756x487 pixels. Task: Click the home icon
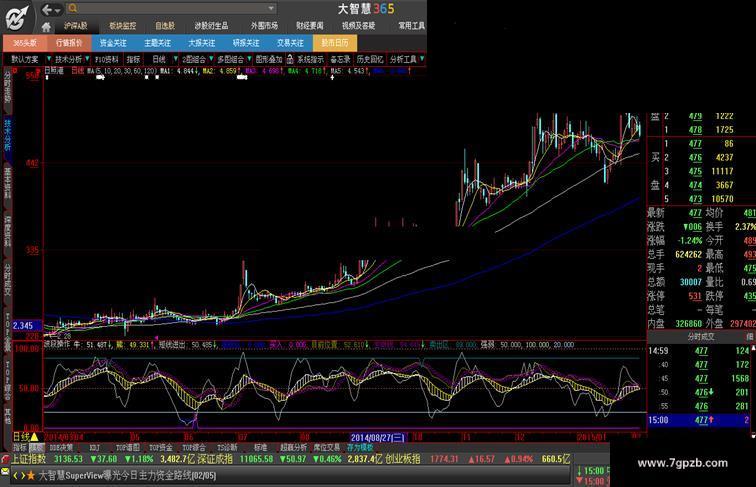pos(46,27)
